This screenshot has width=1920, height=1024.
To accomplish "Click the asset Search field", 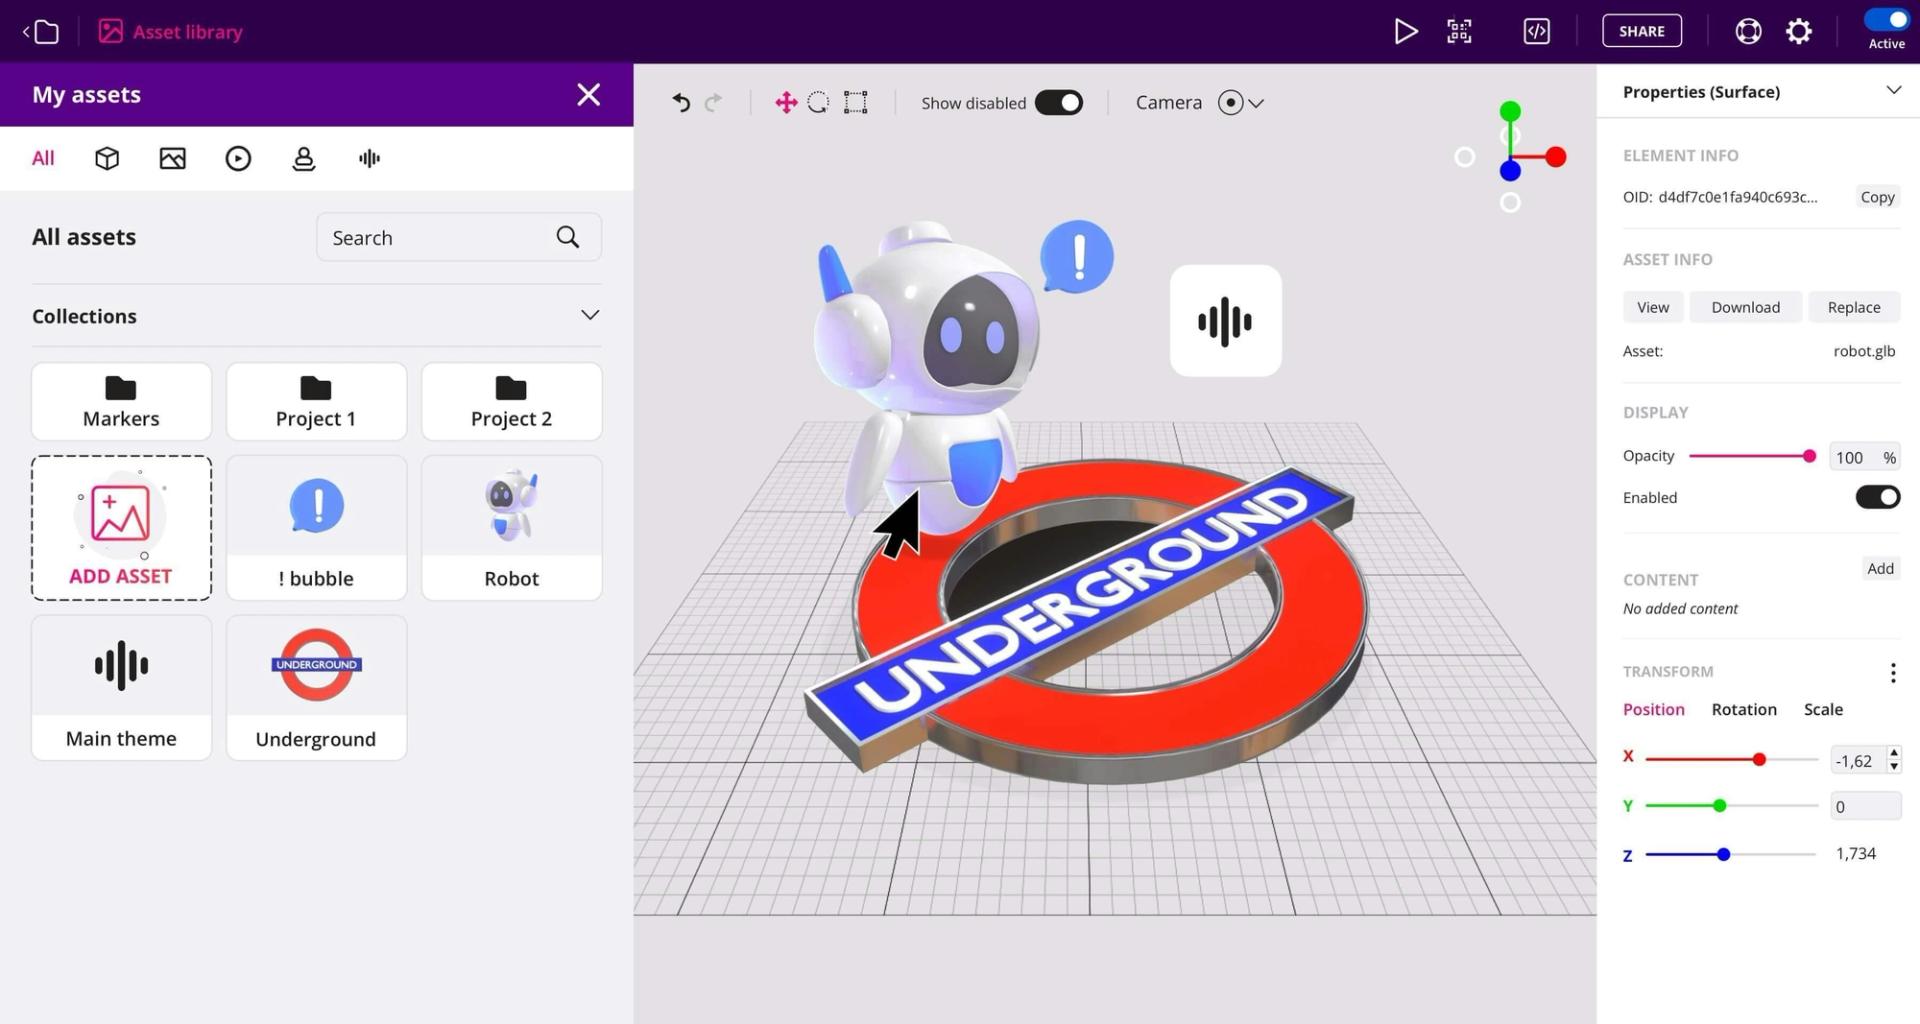I will pos(459,237).
